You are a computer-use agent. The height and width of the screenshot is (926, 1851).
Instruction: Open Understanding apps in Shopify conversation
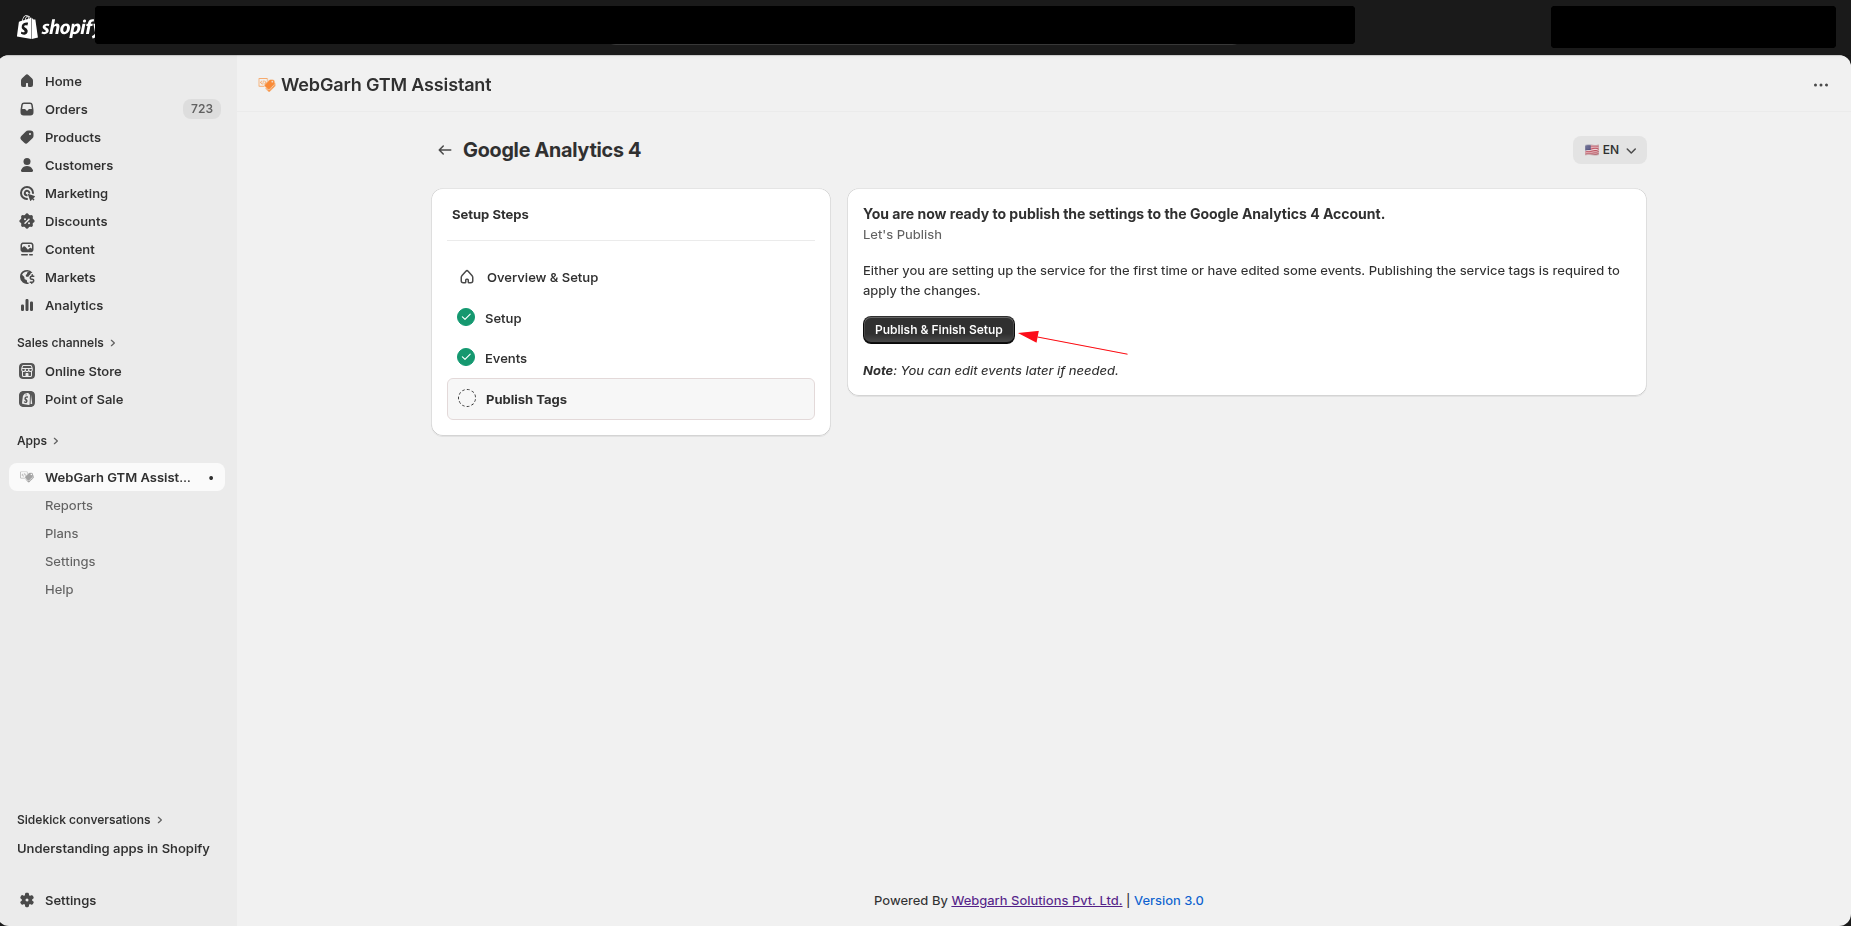click(113, 849)
